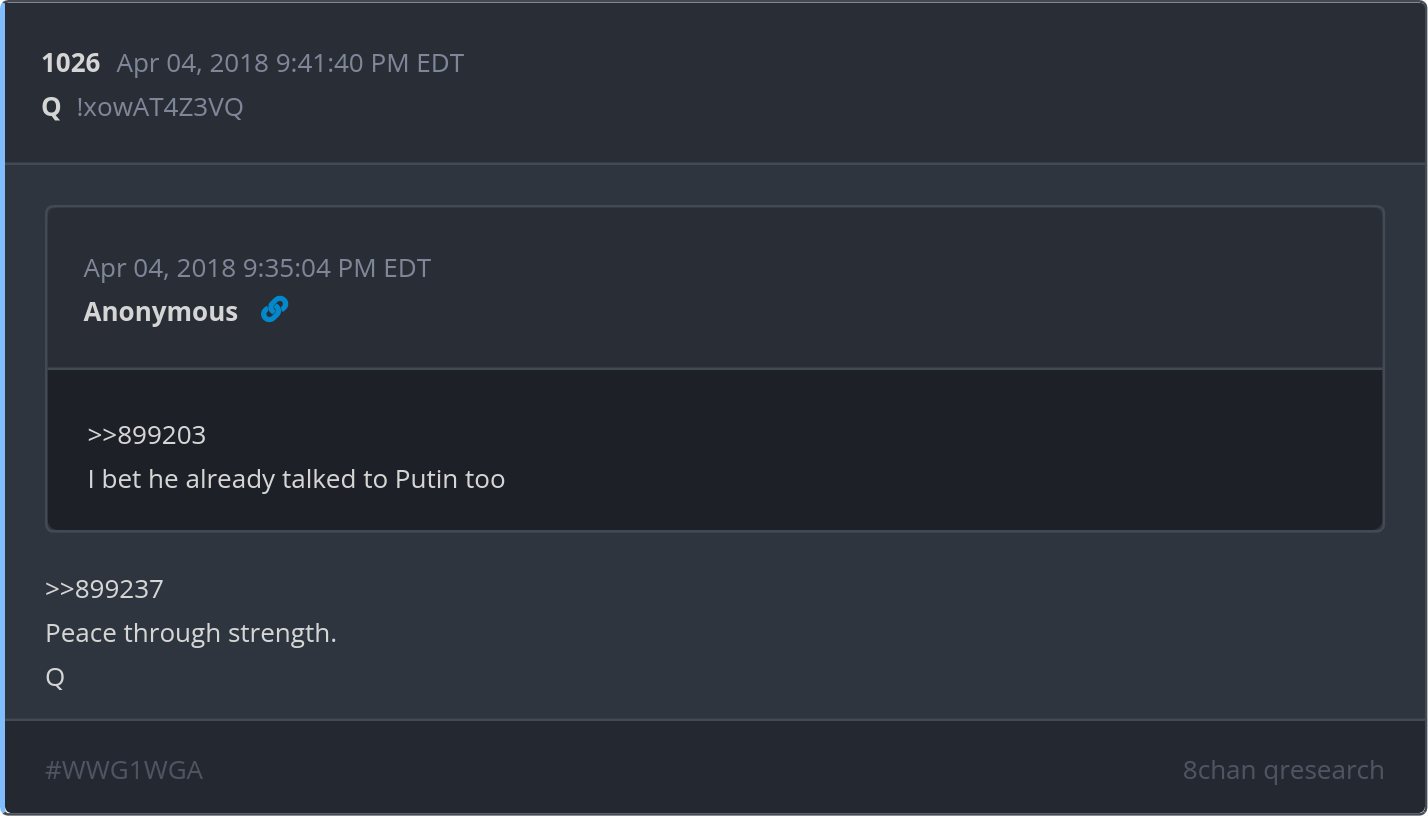Select the Anonymous author name
The height and width of the screenshot is (816, 1428).
tap(161, 312)
